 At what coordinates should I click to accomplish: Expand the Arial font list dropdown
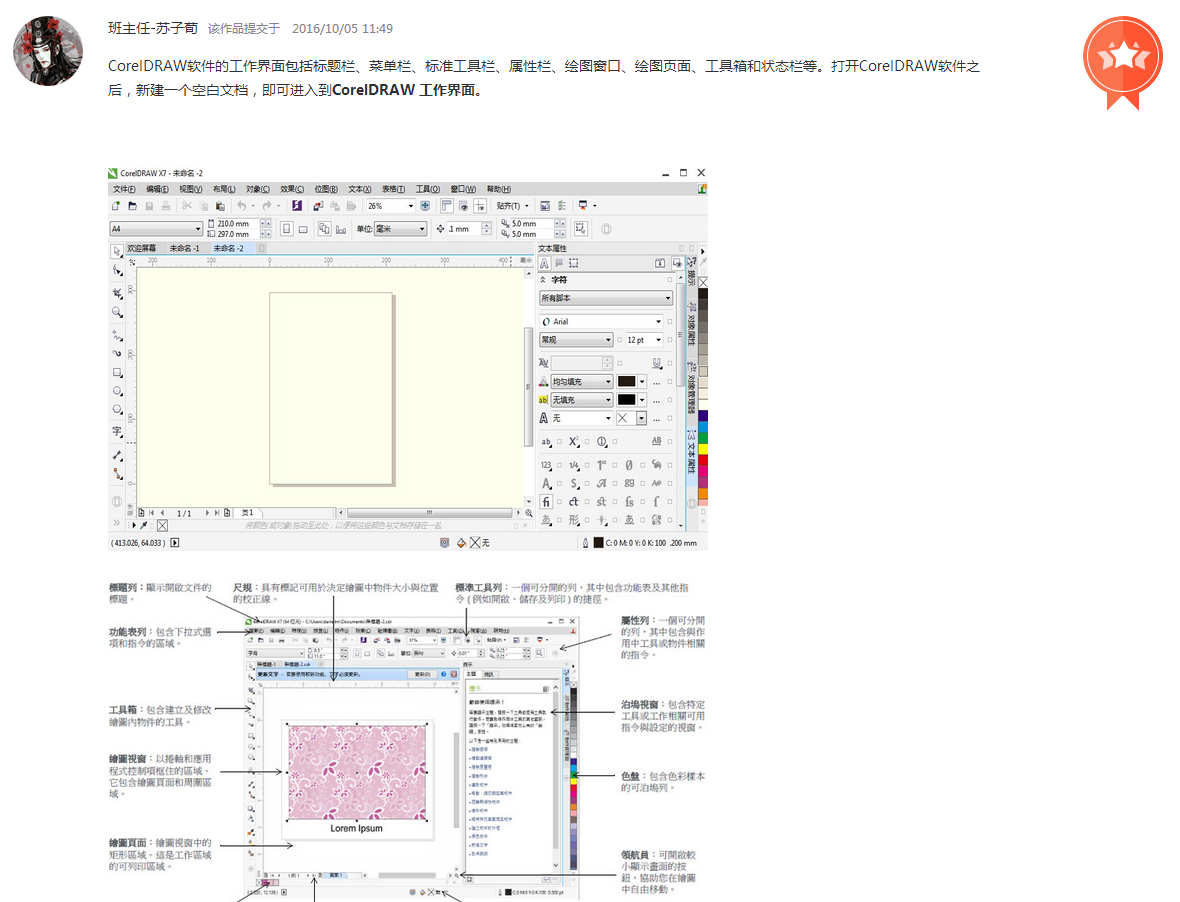[658, 322]
